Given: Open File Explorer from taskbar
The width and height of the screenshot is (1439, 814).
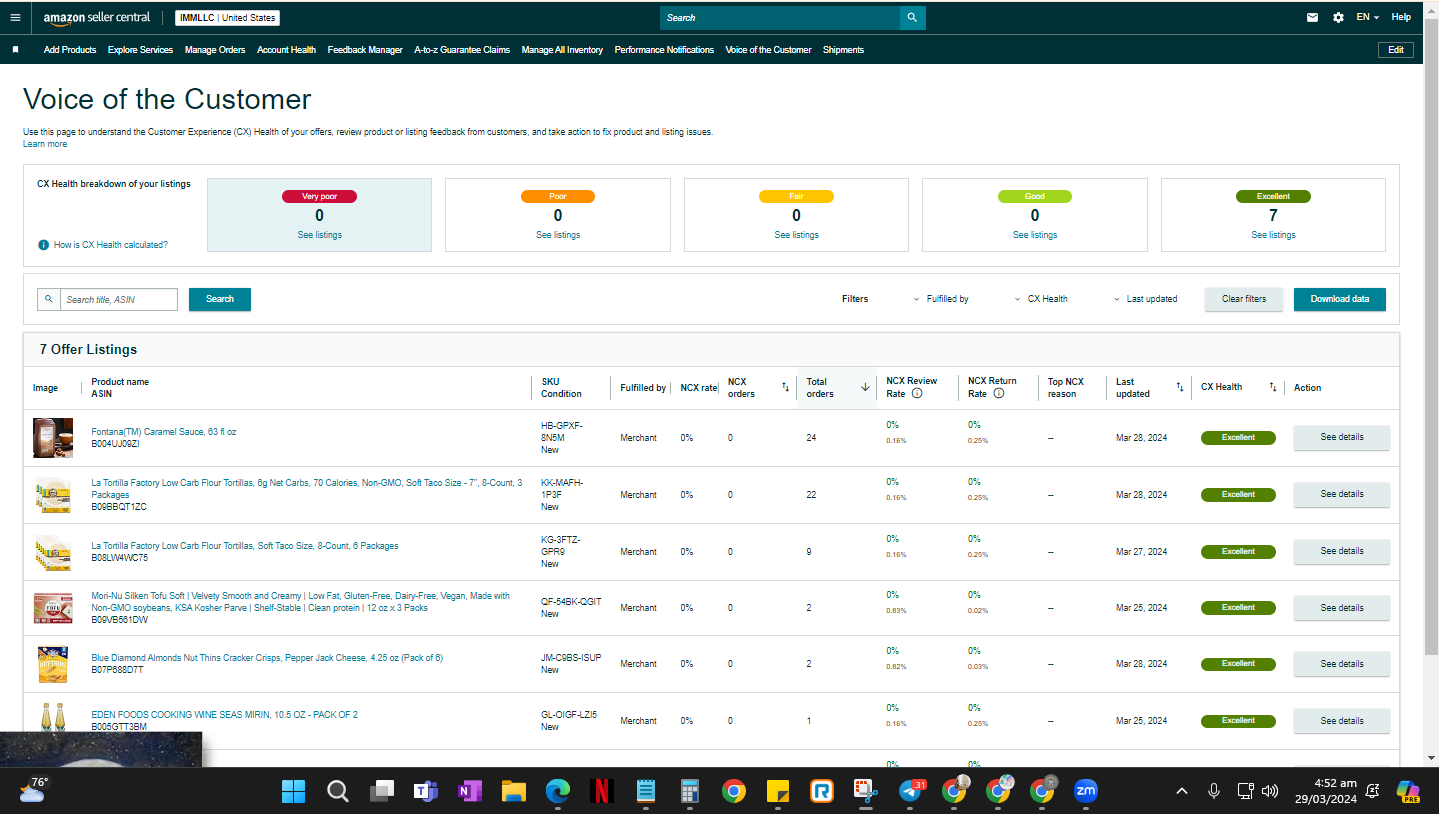Looking at the screenshot, I should (514, 791).
